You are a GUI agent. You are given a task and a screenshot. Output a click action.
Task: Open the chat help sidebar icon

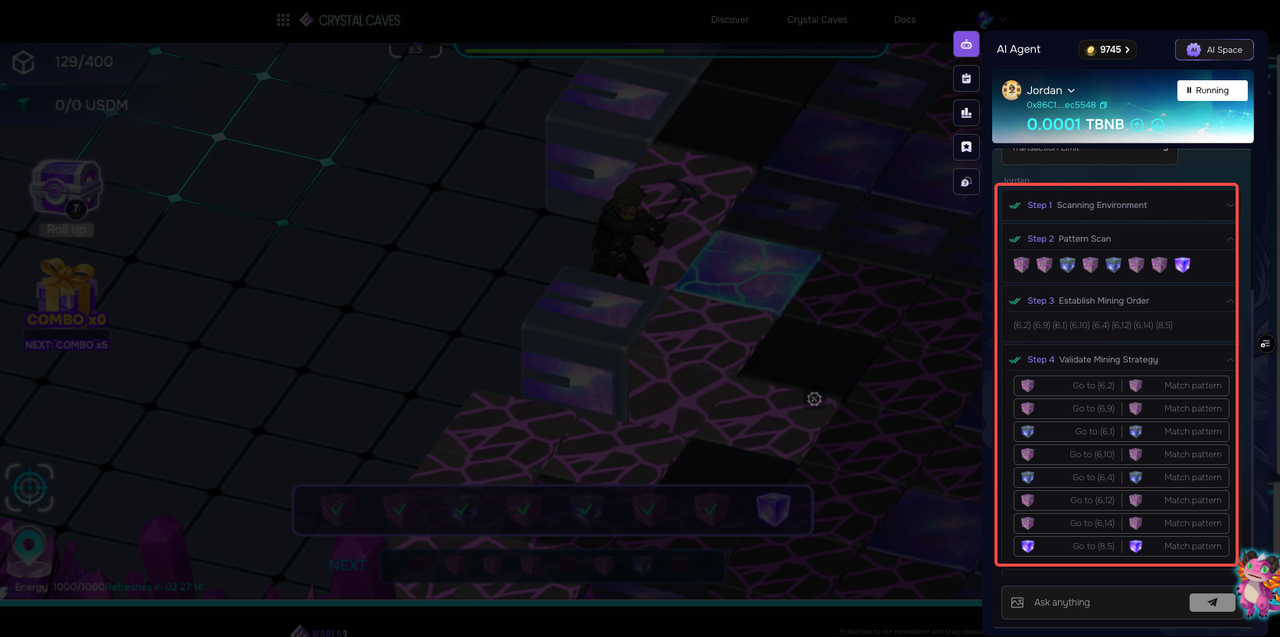[x=966, y=182]
